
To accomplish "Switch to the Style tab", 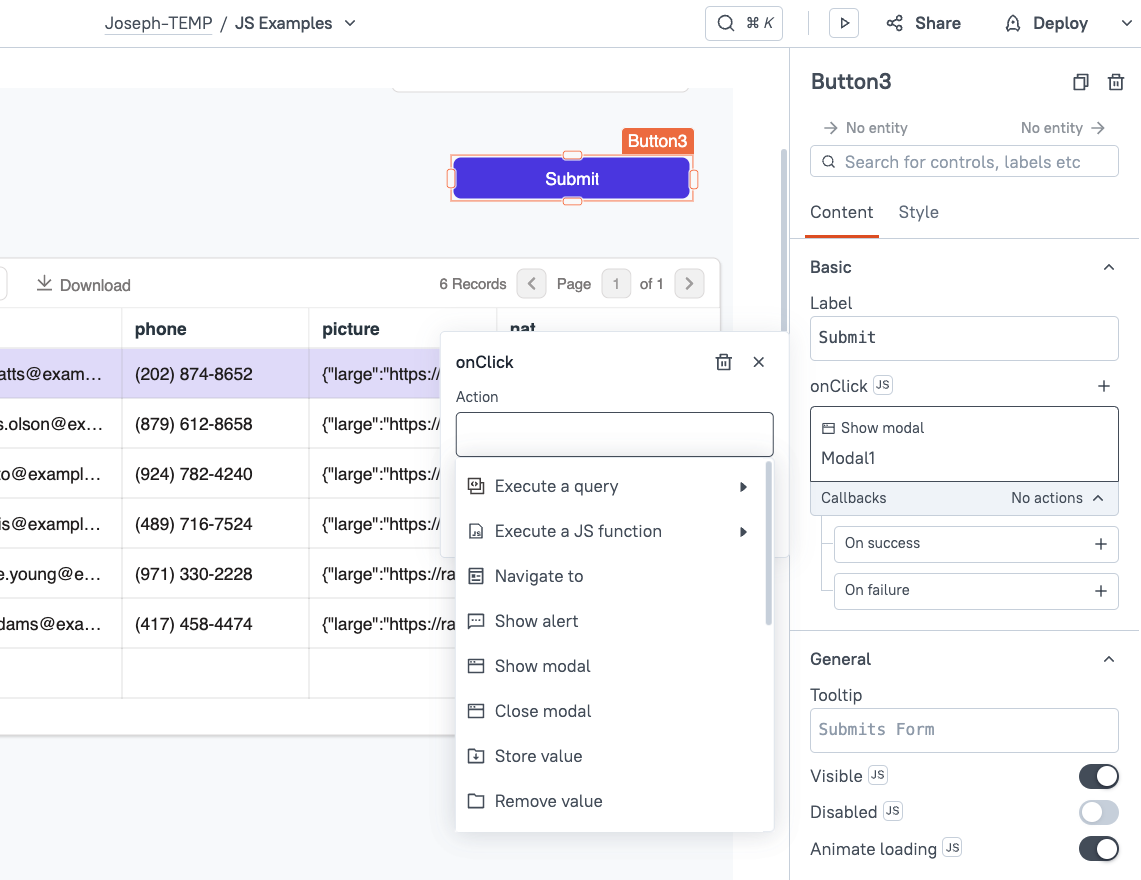I will point(918,212).
